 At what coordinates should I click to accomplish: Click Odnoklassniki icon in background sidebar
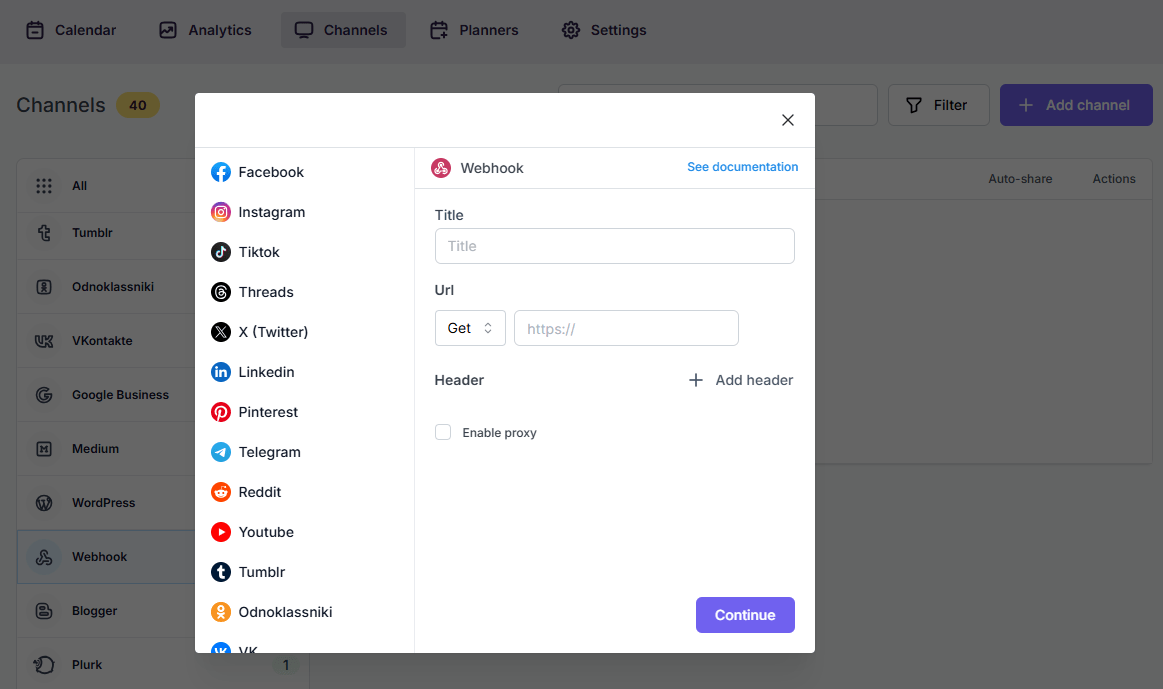(x=44, y=287)
